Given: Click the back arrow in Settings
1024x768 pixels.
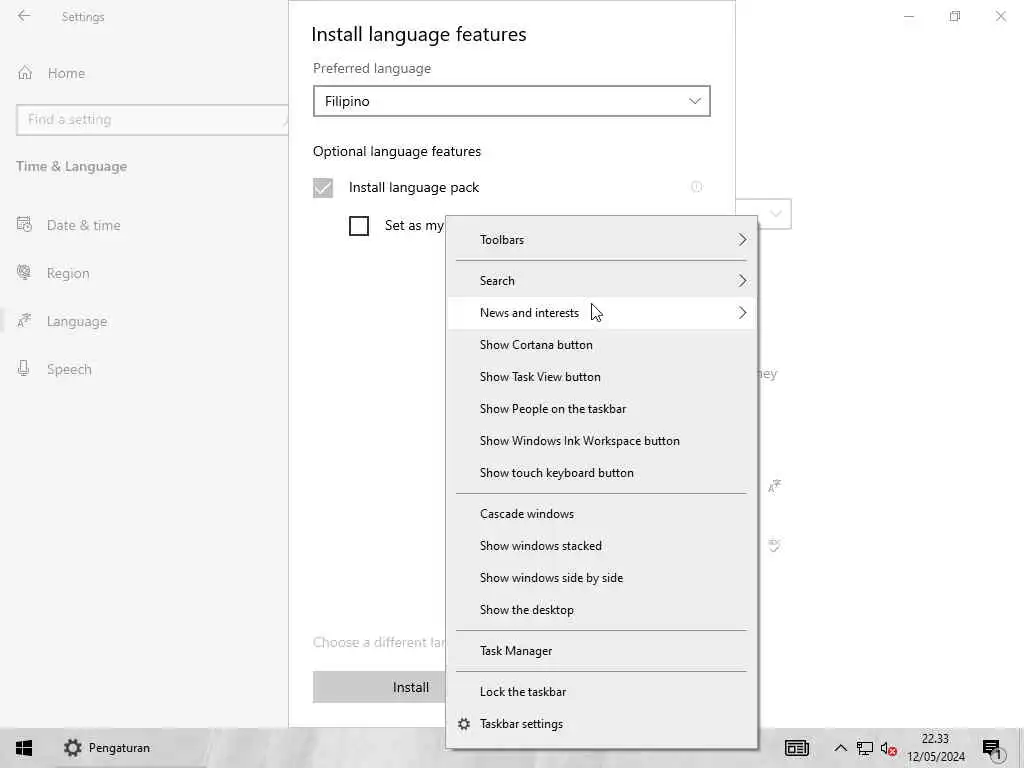Looking at the screenshot, I should (24, 16).
